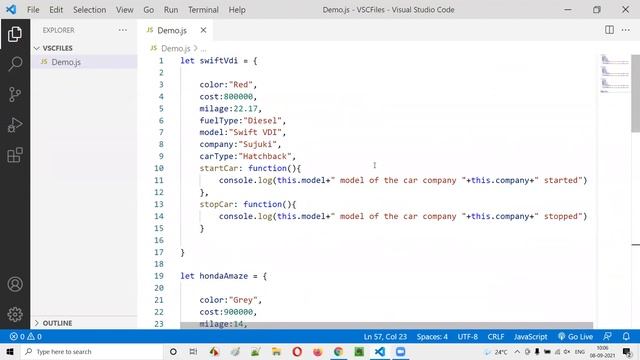Select the Demo.js editor tab
The height and width of the screenshot is (360, 640).
click(171, 30)
